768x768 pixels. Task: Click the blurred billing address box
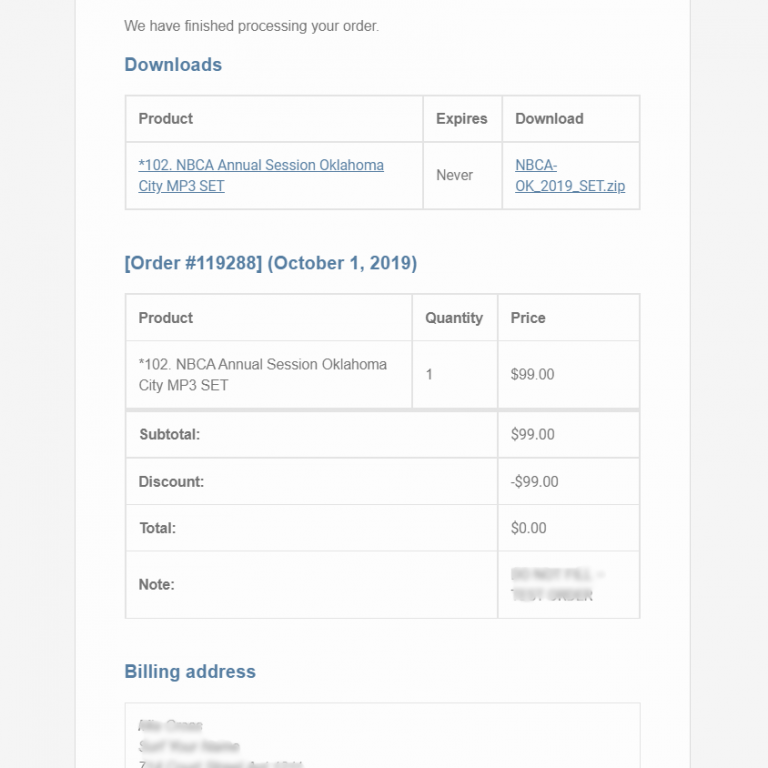382,738
